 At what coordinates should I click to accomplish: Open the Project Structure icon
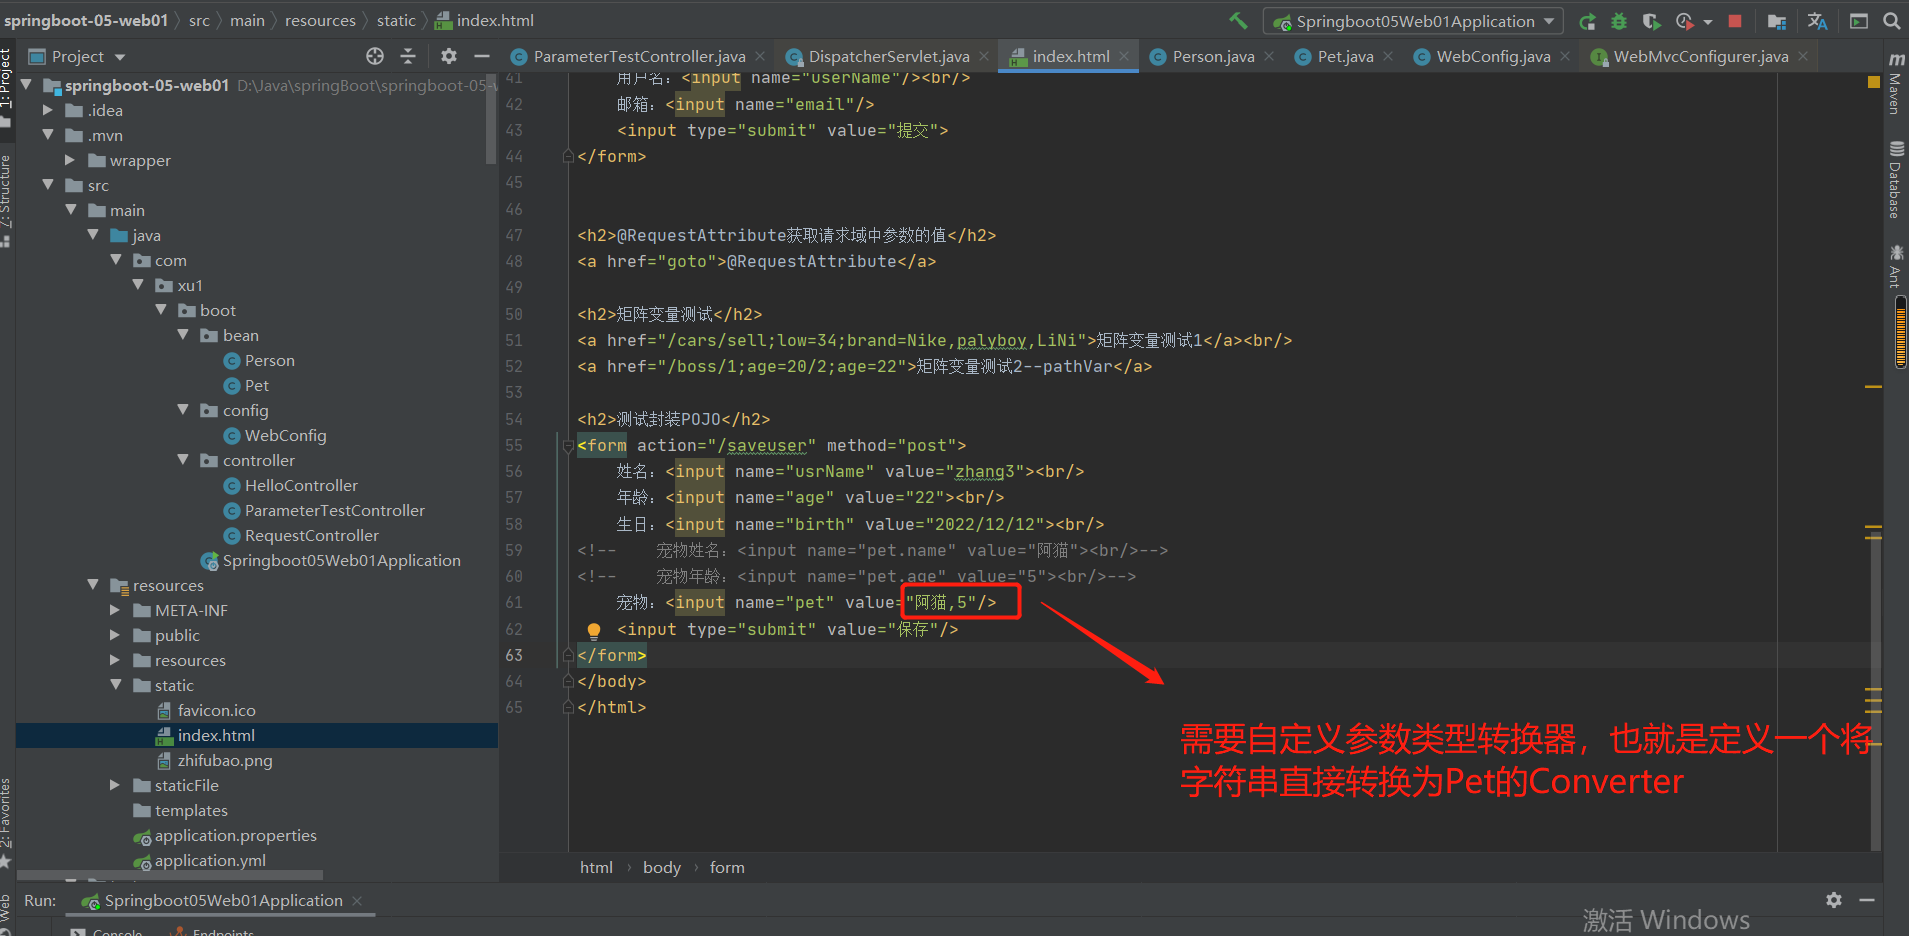pos(1777,21)
